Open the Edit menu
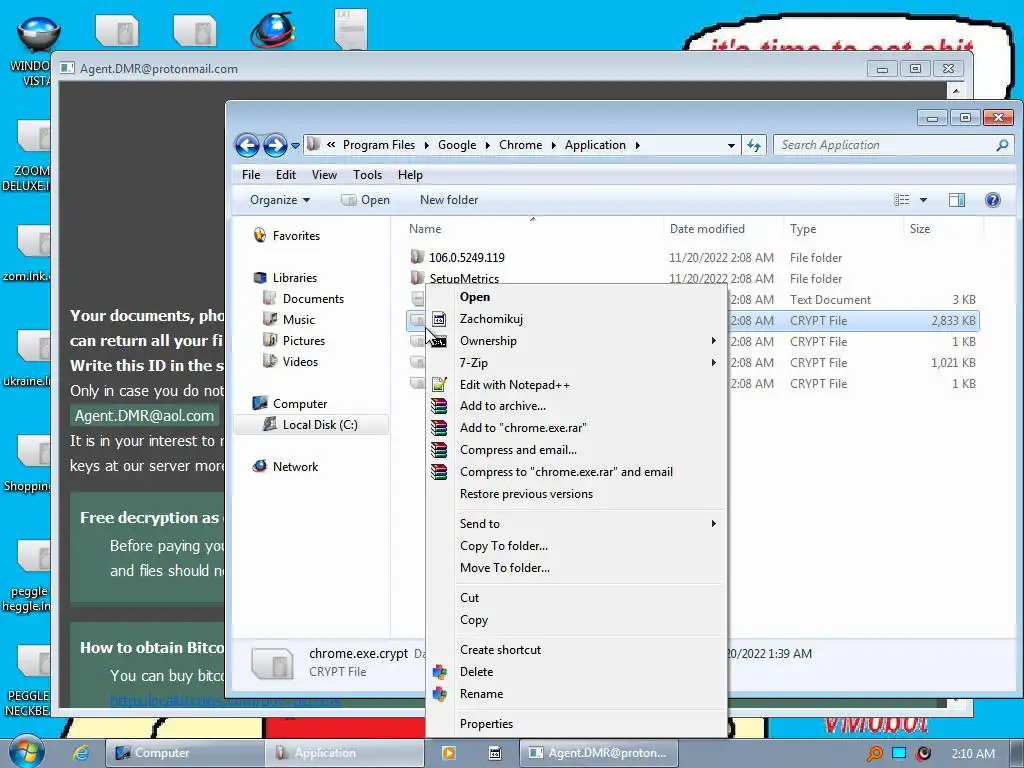The width and height of the screenshot is (1024, 768). (x=285, y=175)
